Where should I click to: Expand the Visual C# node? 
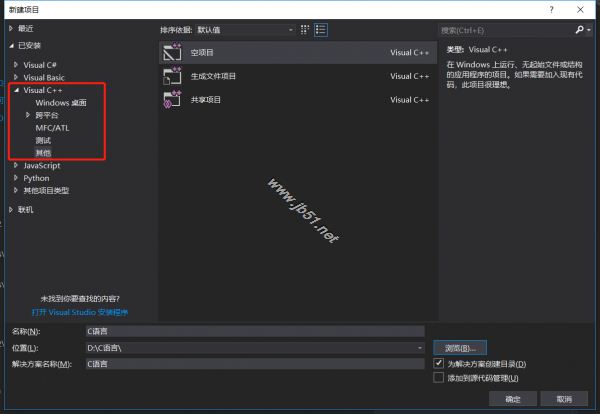[16, 65]
